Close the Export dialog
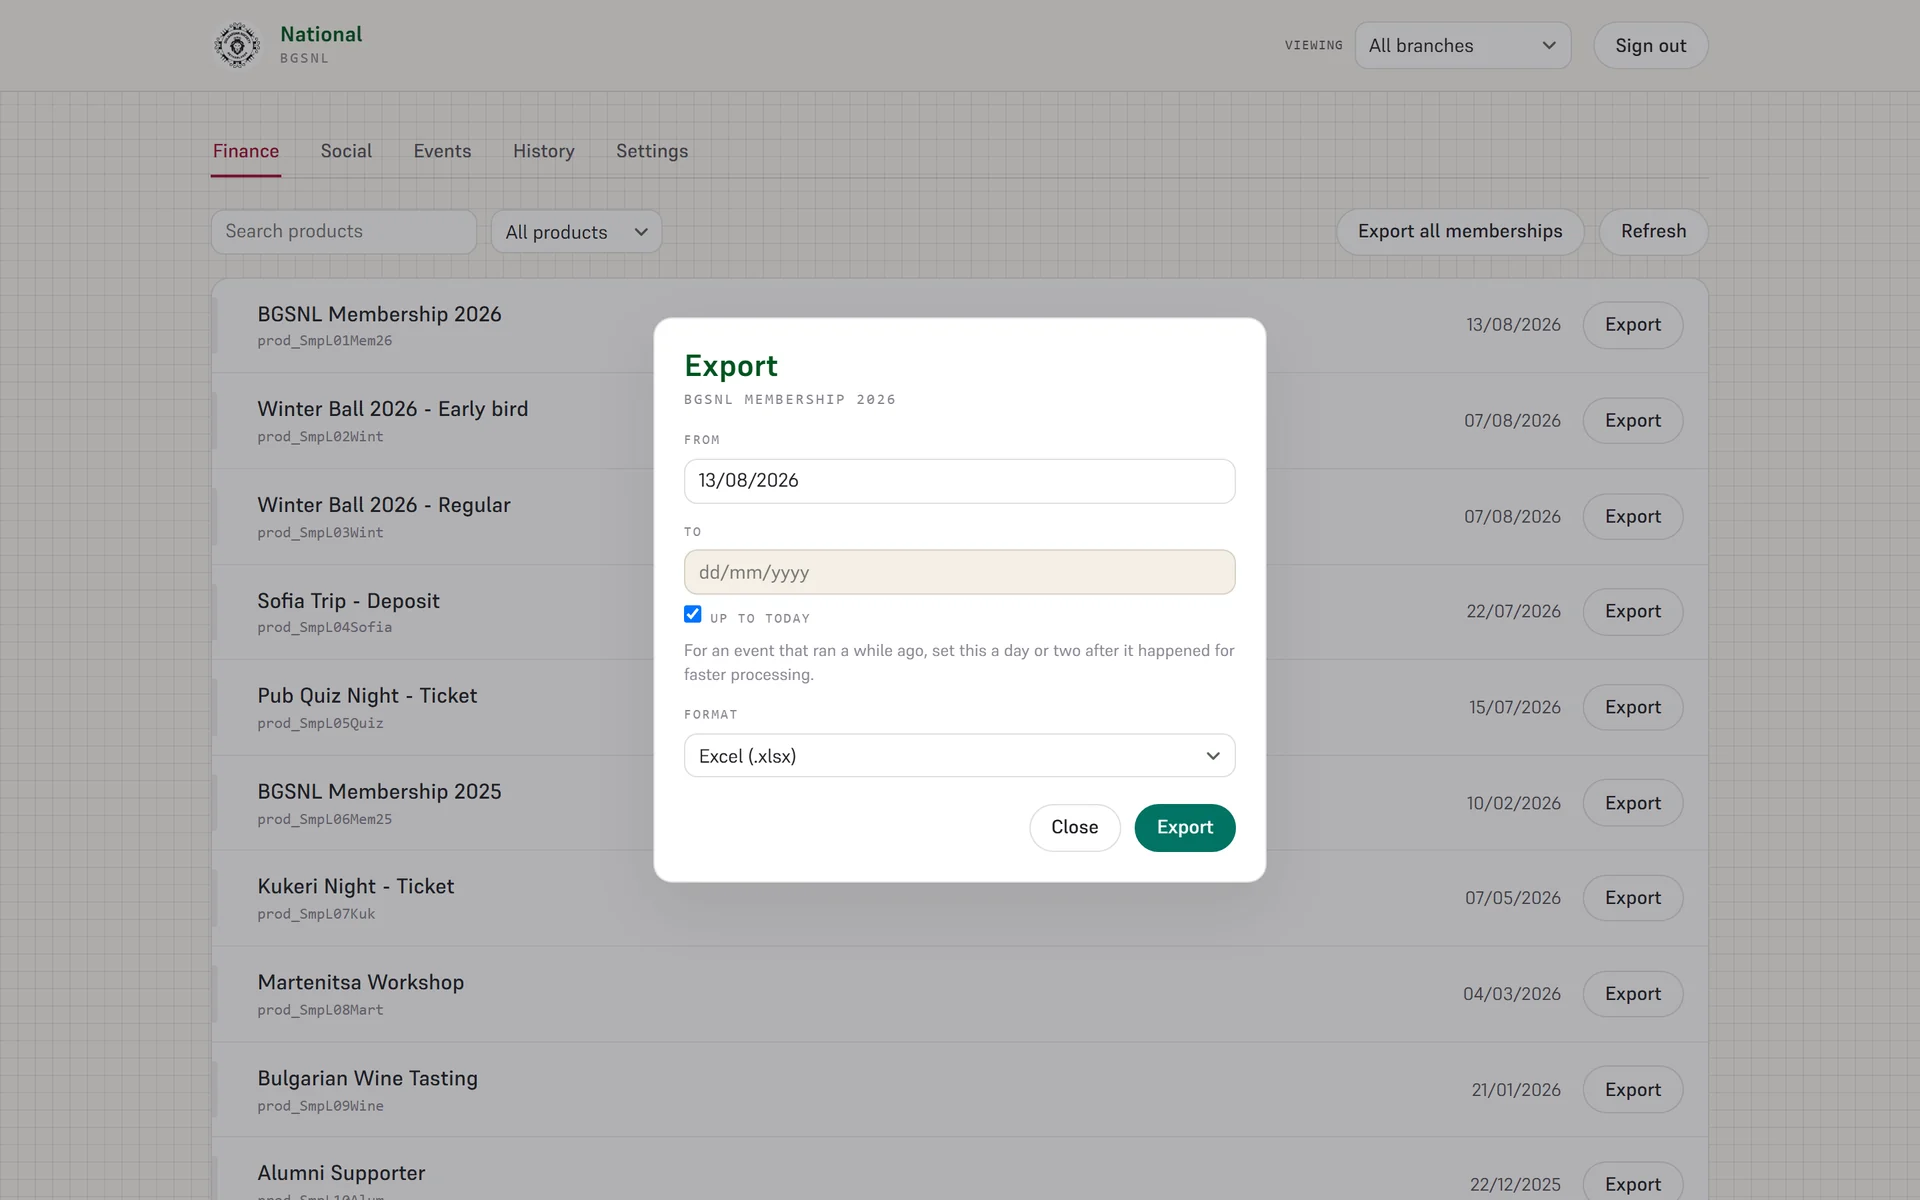 [x=1074, y=828]
